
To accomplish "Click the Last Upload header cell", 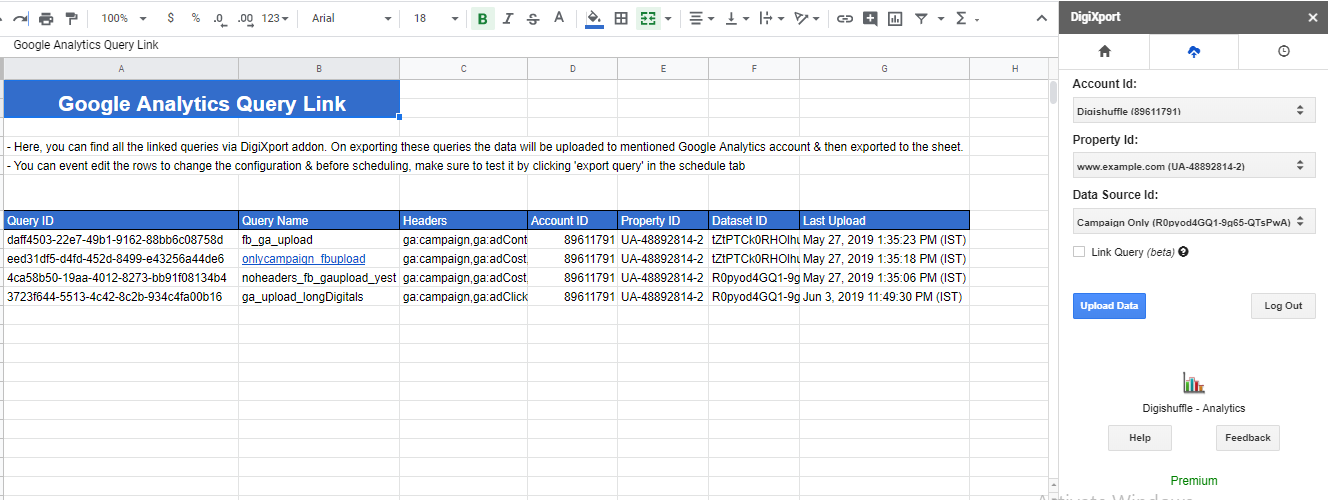I will tap(884, 220).
